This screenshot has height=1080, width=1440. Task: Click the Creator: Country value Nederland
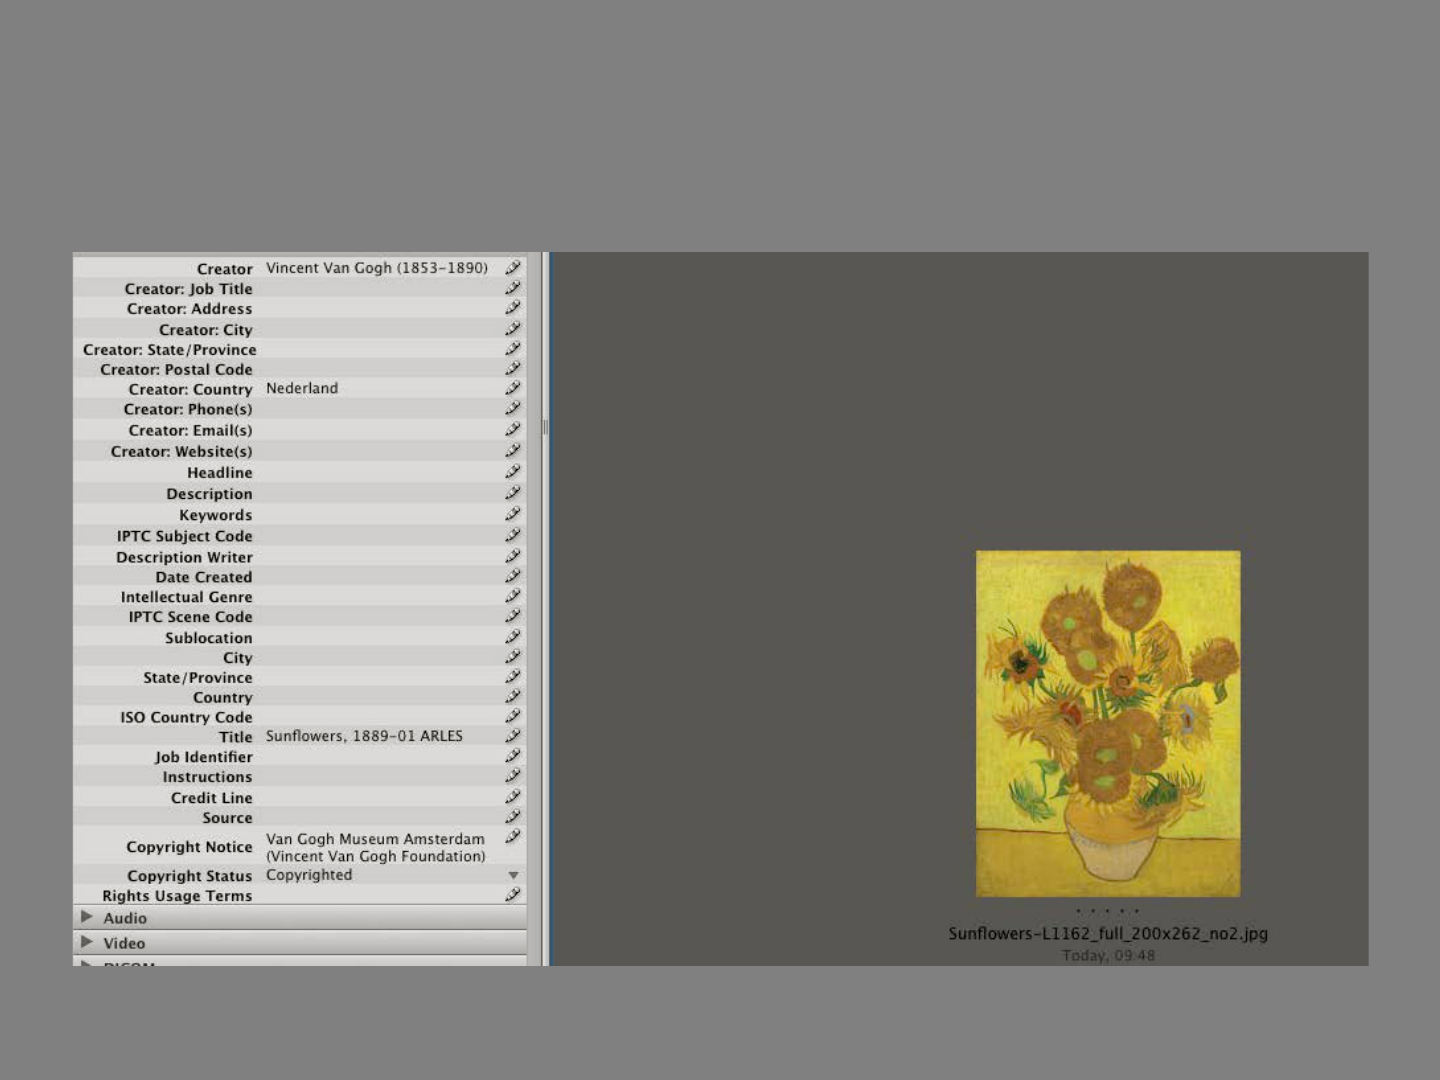pos(302,388)
